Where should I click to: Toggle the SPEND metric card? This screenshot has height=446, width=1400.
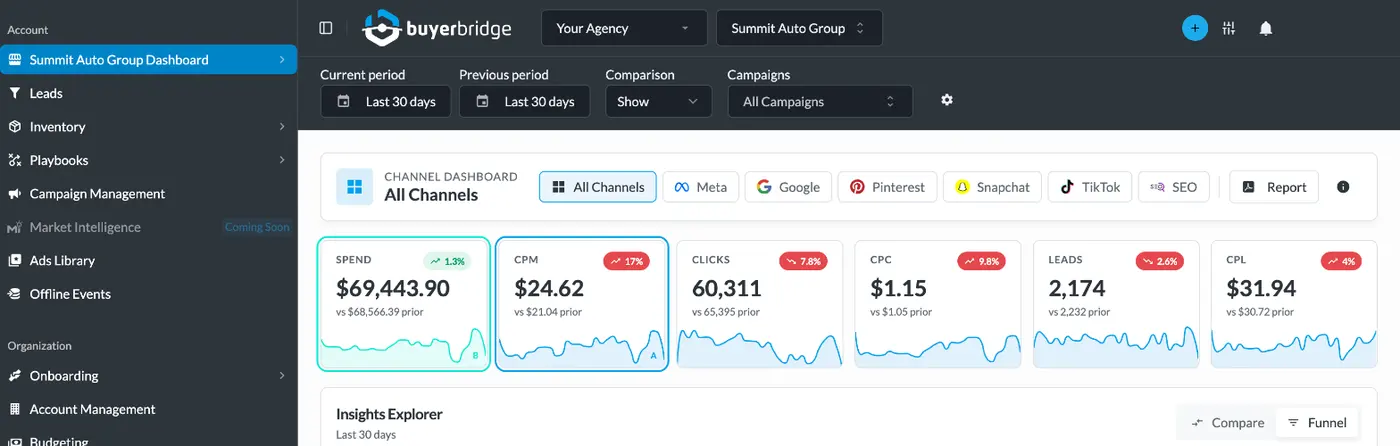(404, 304)
